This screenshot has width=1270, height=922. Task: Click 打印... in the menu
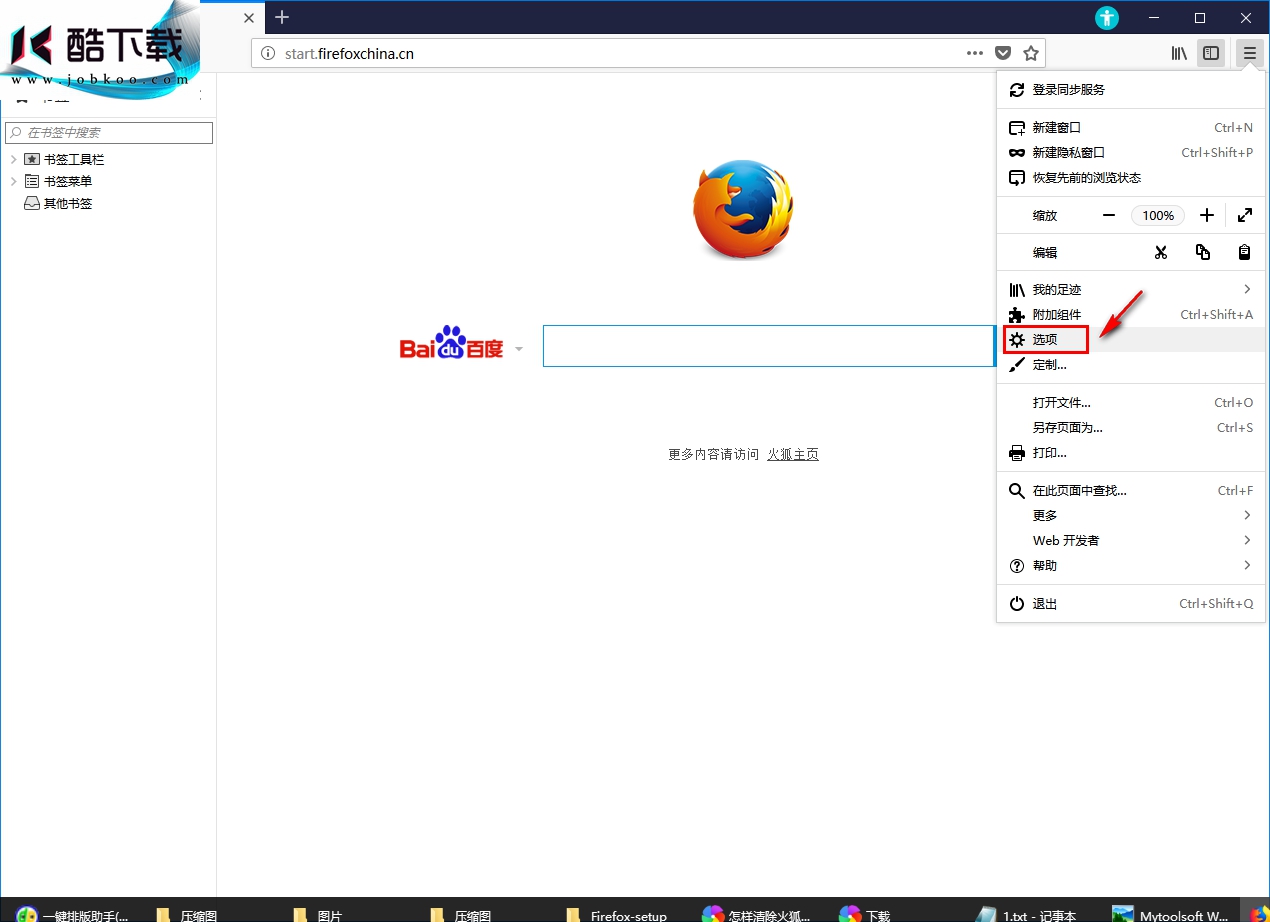1131,453
